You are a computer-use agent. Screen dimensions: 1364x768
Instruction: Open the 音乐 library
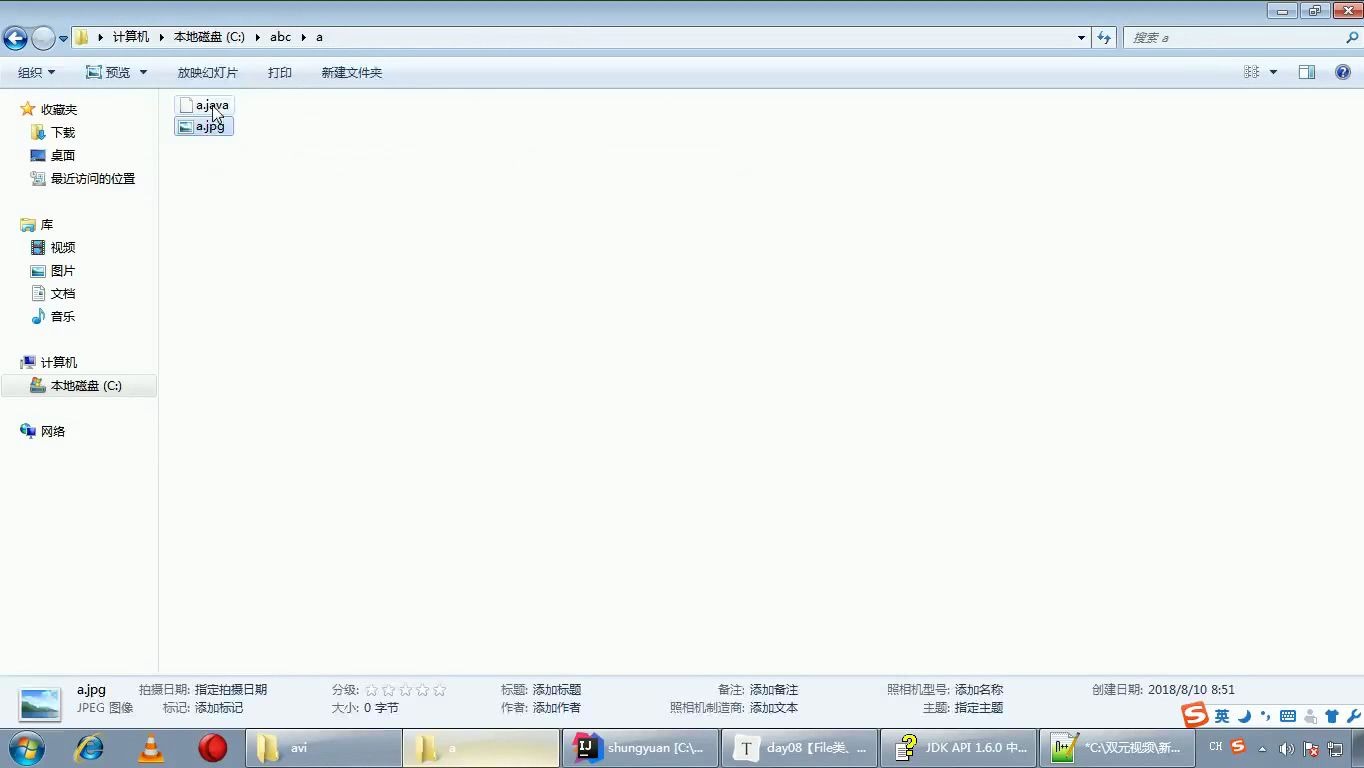tap(63, 316)
